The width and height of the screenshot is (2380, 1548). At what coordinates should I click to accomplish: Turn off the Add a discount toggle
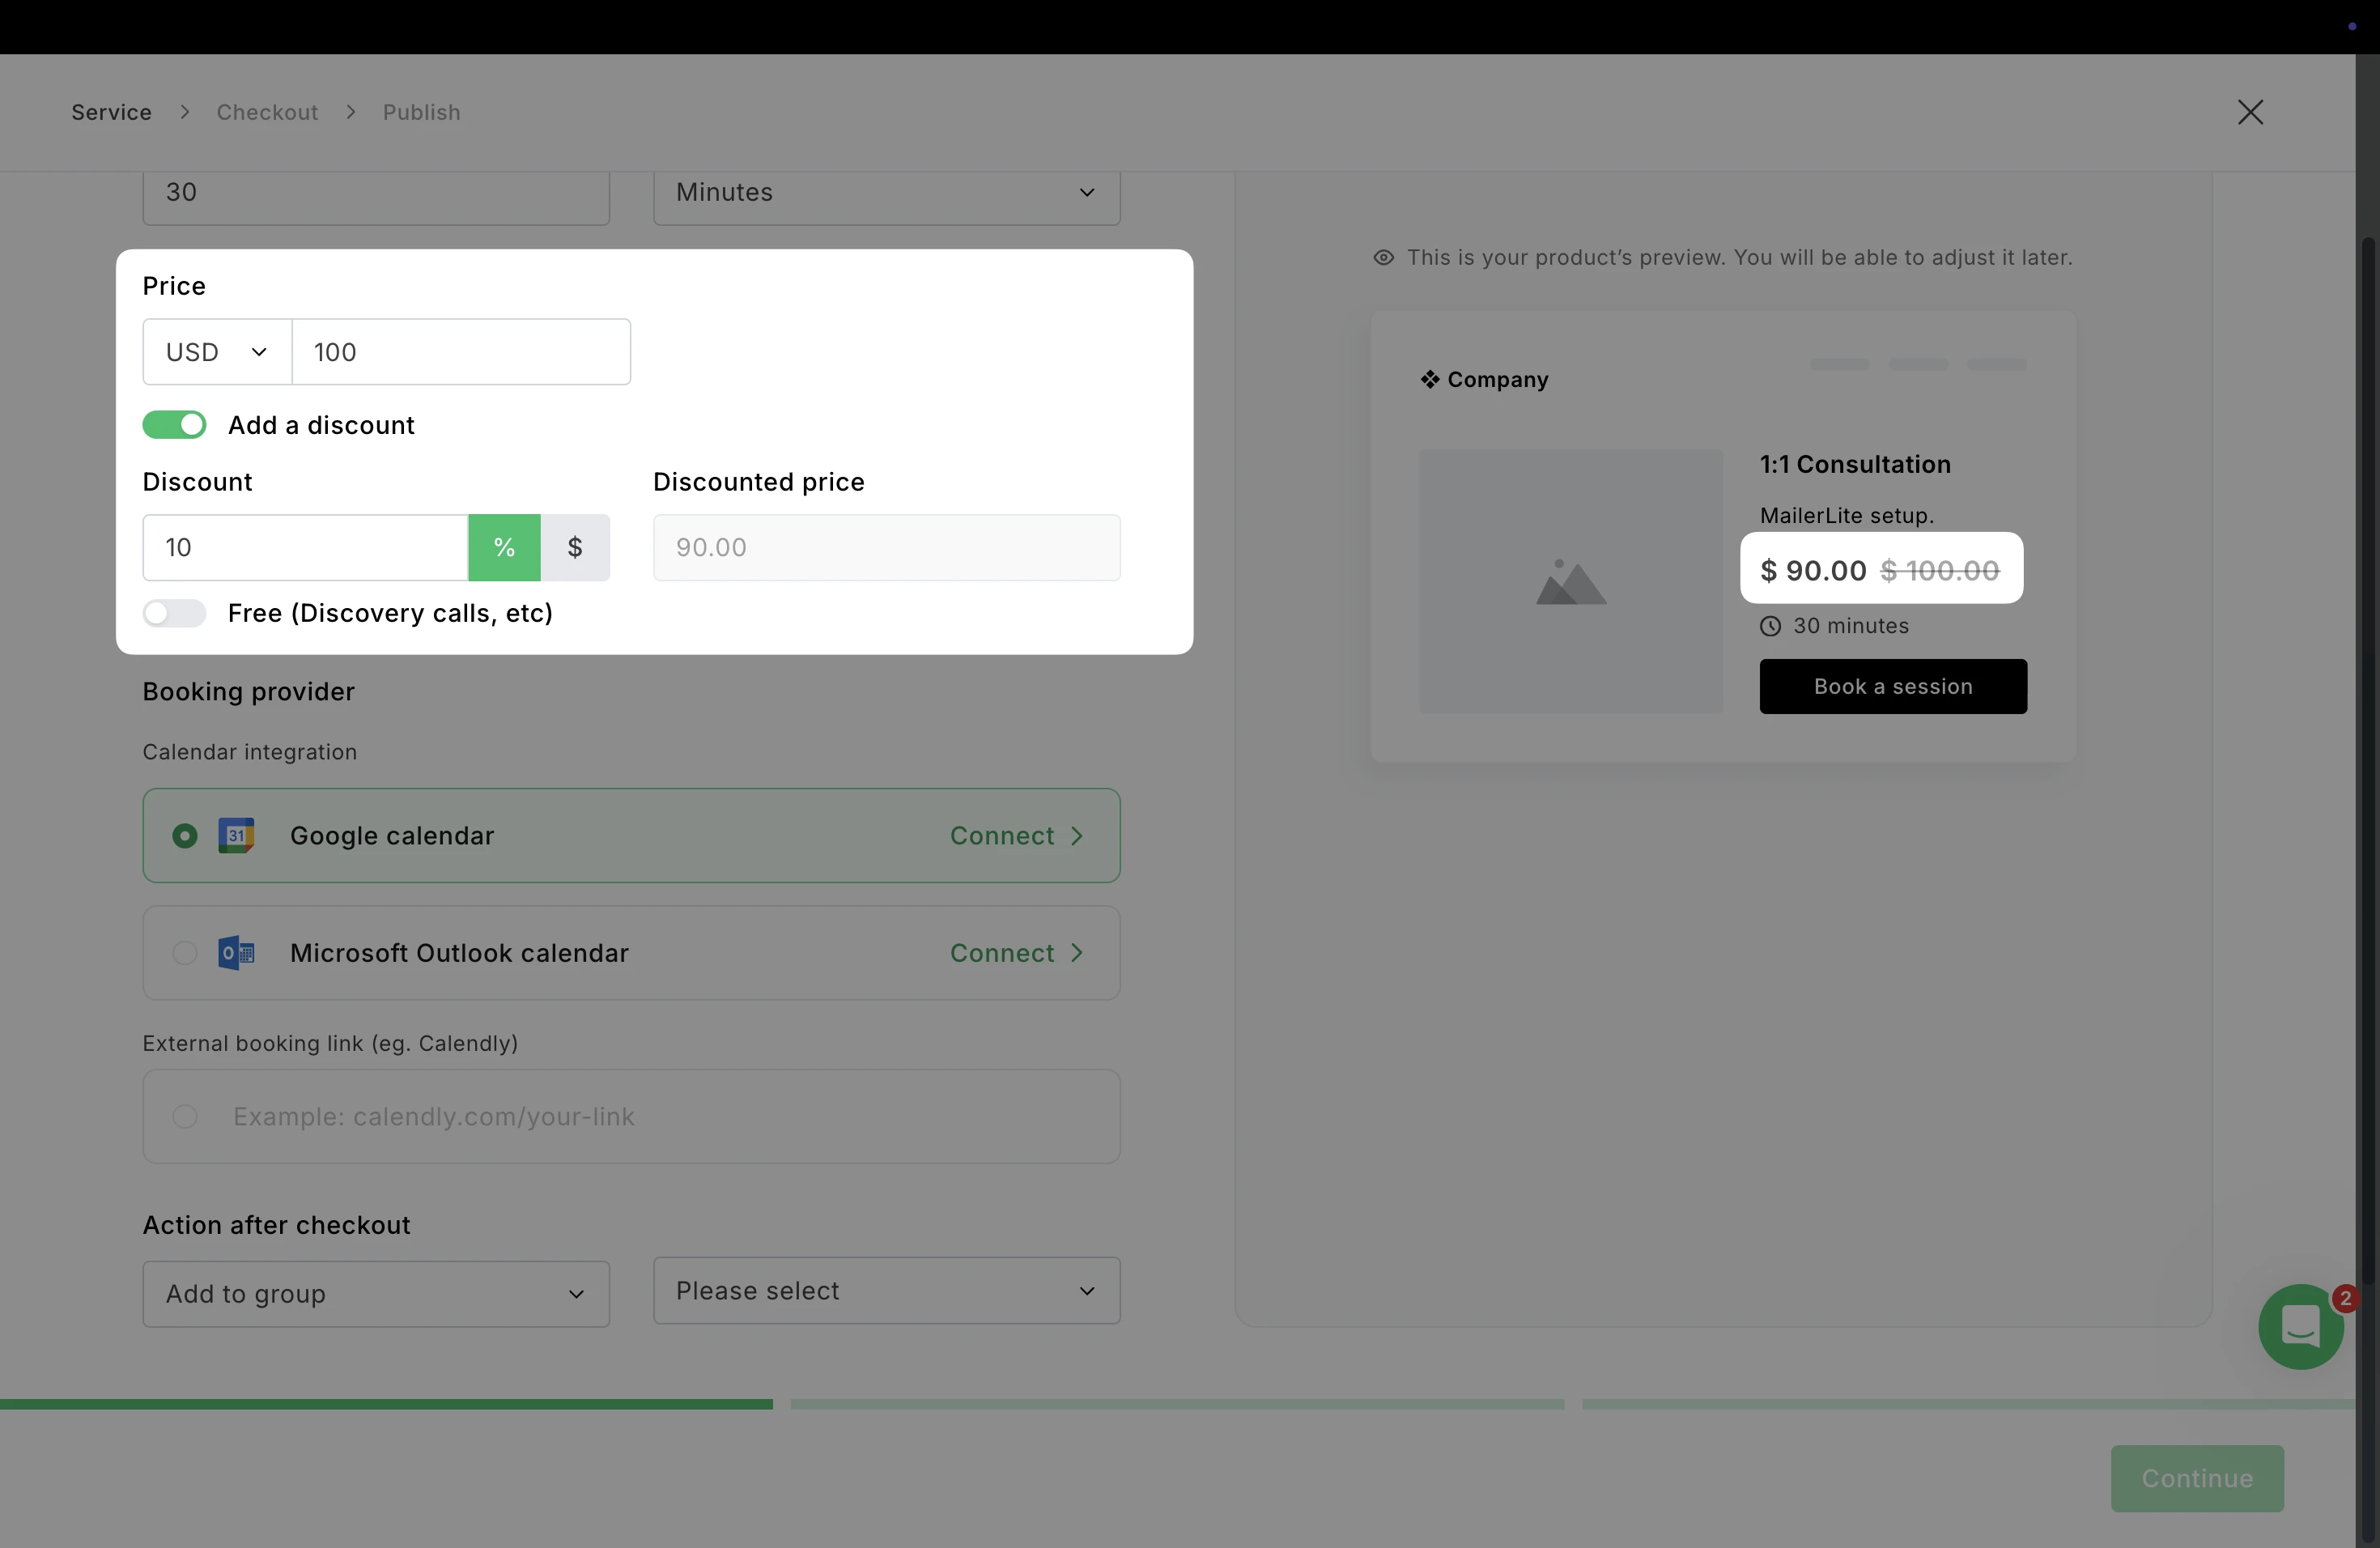(175, 425)
